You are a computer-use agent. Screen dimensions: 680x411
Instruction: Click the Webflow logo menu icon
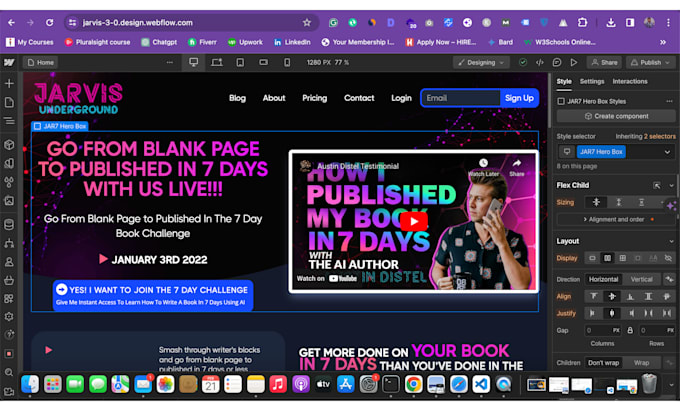(9, 62)
